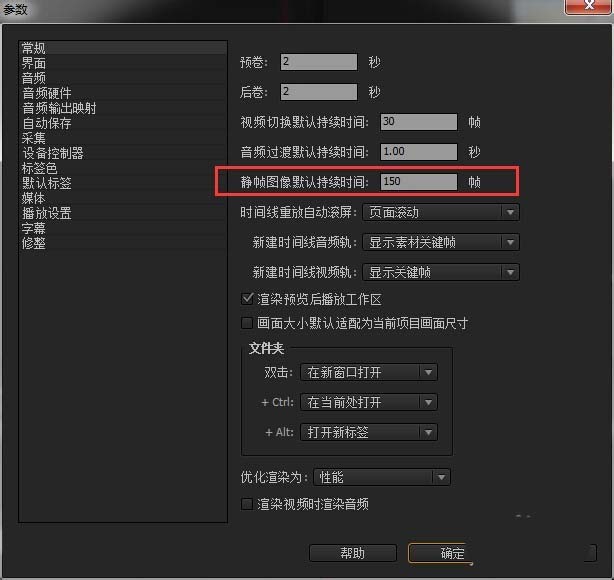Select 媒体 in the category list
Viewport: 614px width, 580px height.
pyautogui.click(x=123, y=198)
